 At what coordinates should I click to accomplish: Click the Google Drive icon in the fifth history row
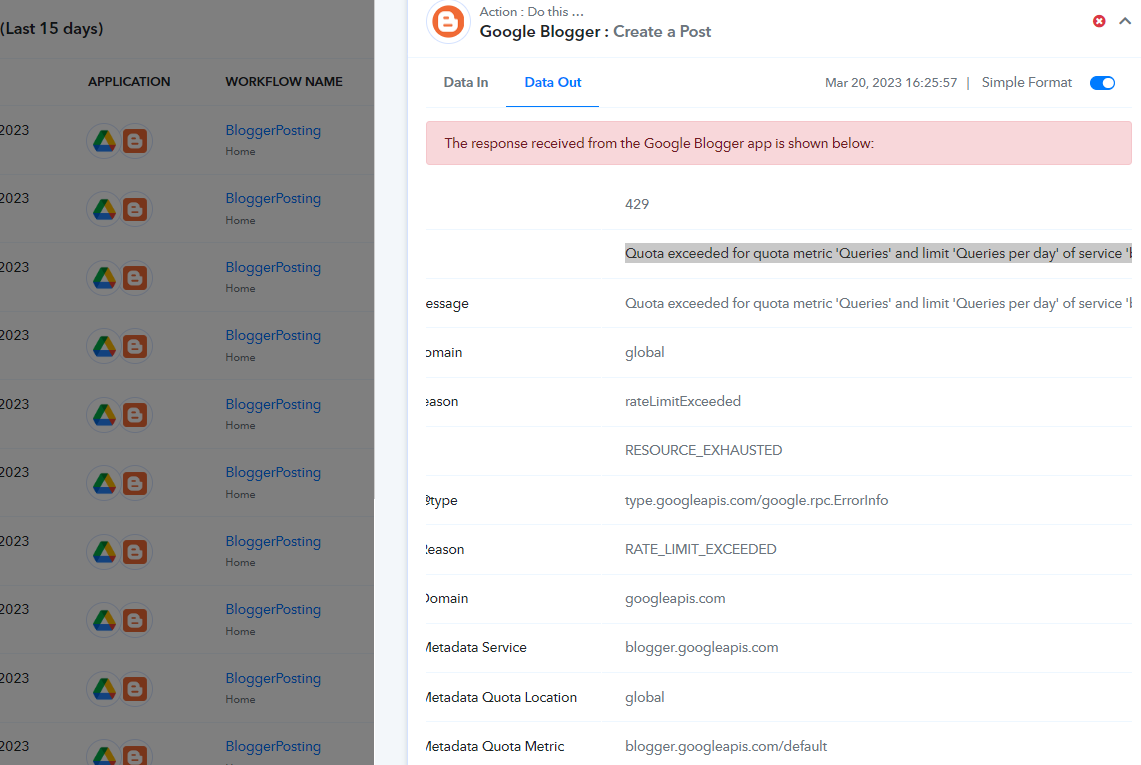click(x=104, y=414)
